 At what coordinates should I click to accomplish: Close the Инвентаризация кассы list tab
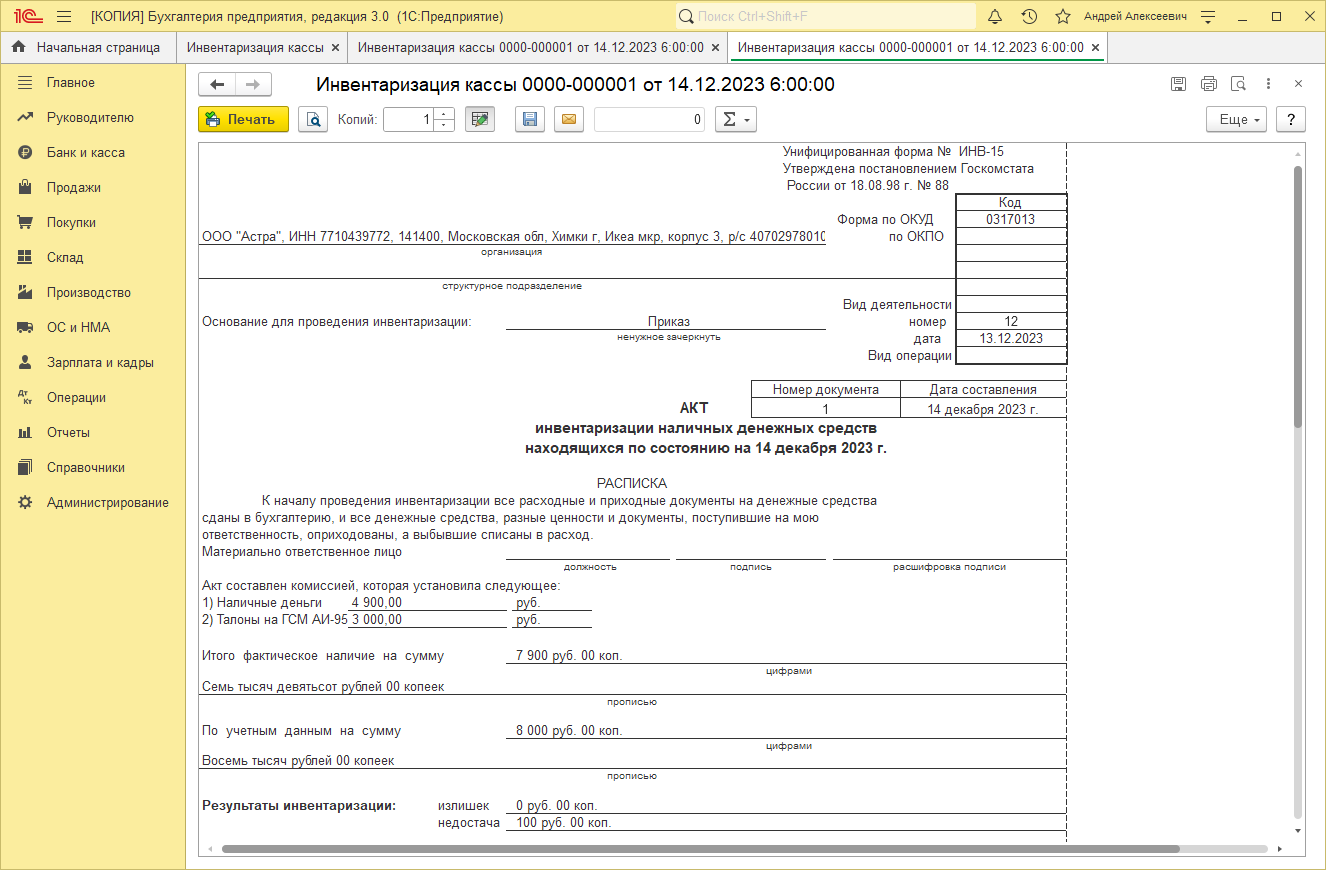coord(335,47)
